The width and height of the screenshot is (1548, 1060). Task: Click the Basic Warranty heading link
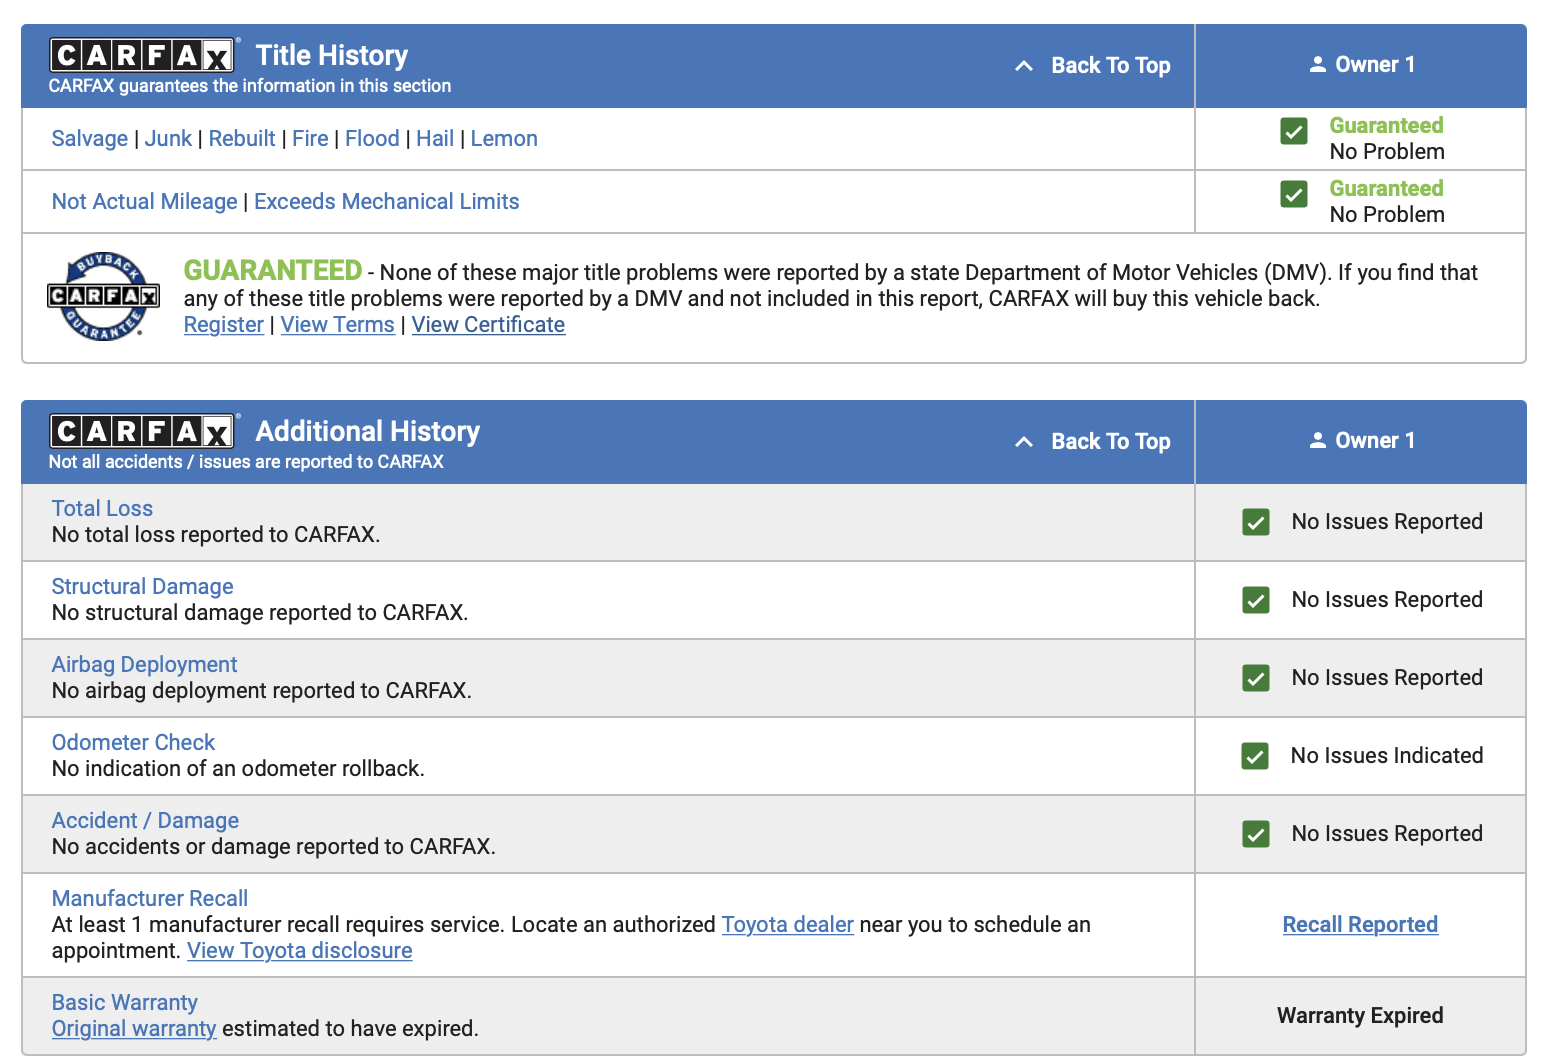pos(124,1003)
